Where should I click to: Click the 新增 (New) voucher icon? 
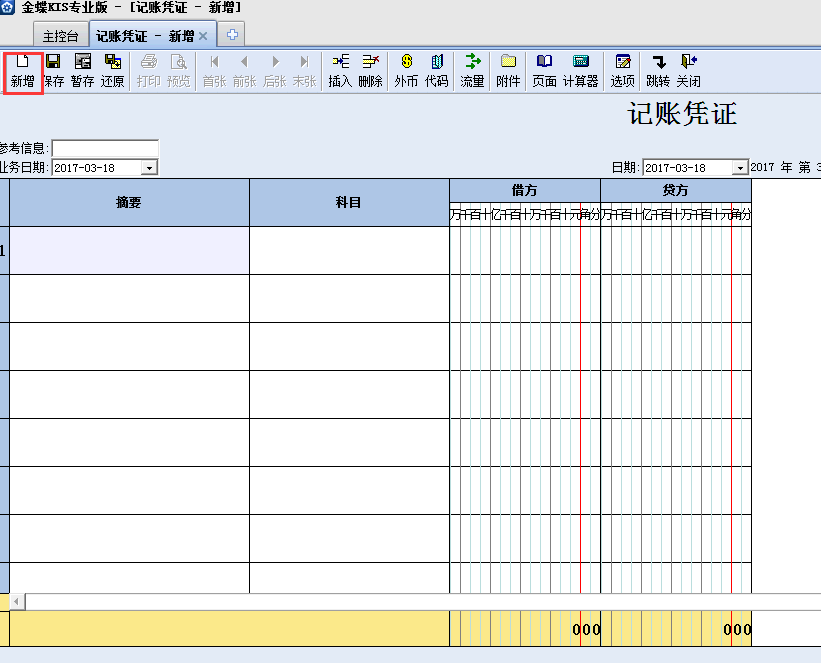pos(22,71)
